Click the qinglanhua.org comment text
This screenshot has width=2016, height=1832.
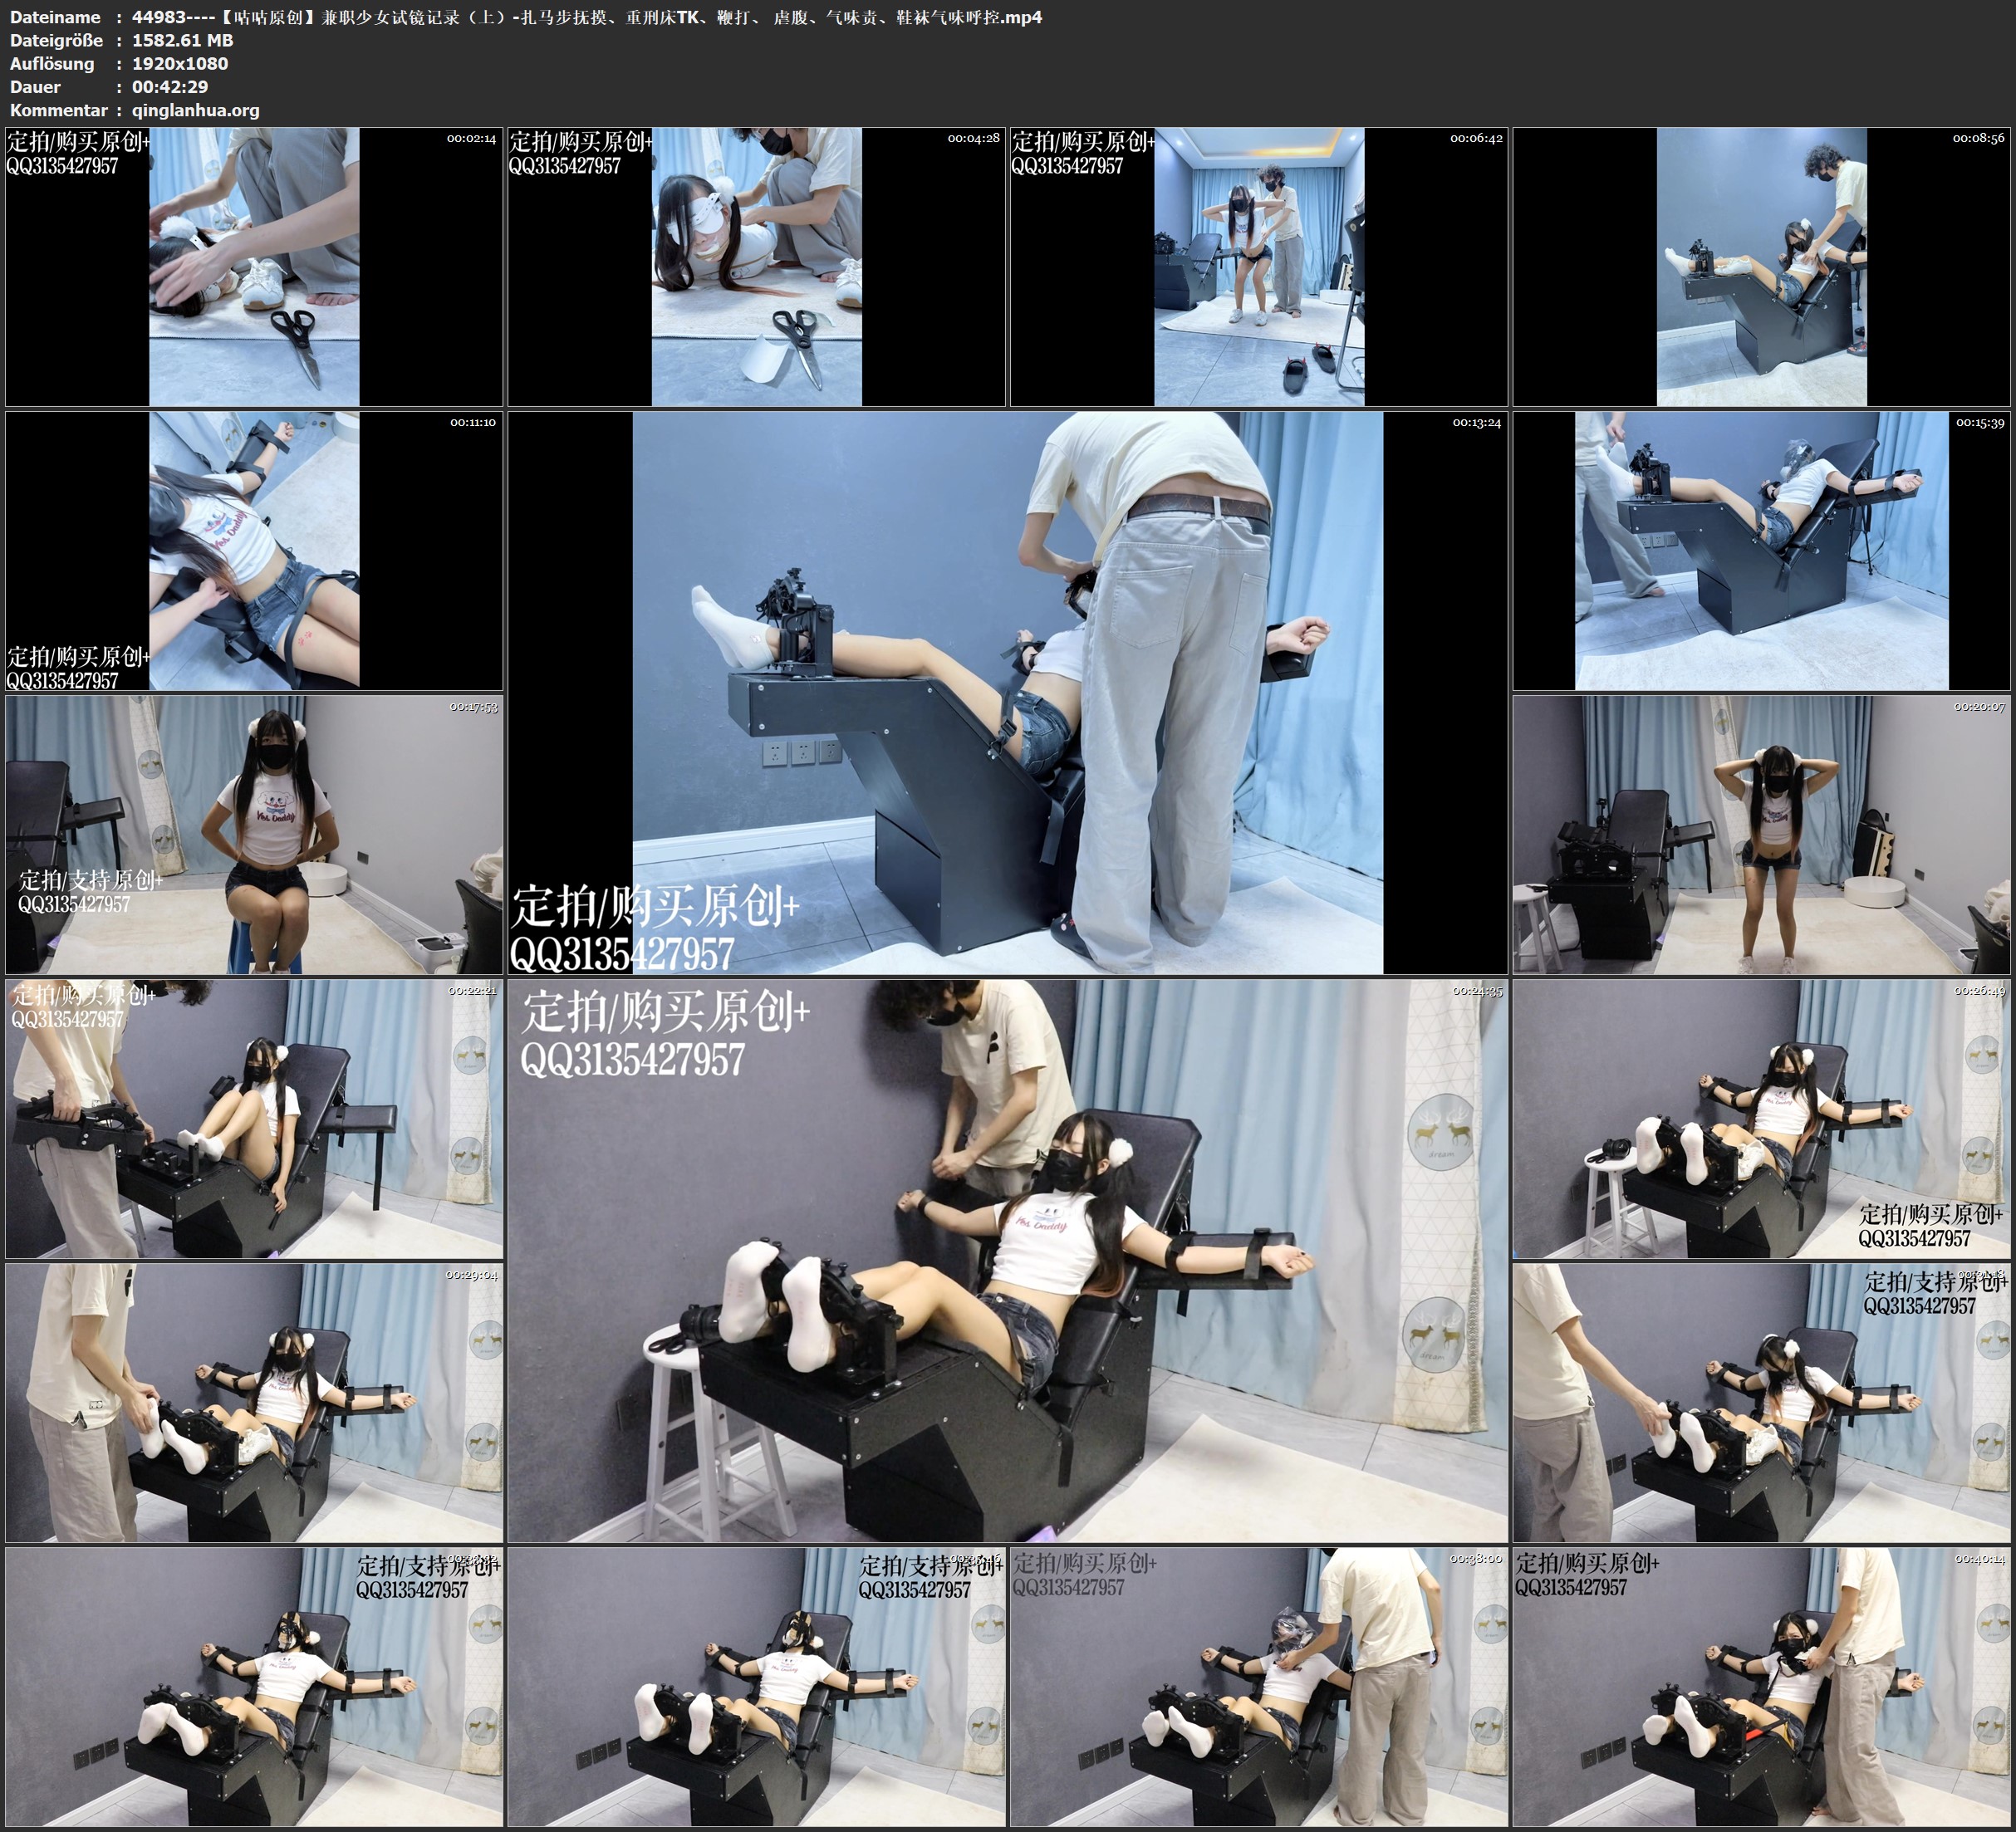[x=195, y=110]
